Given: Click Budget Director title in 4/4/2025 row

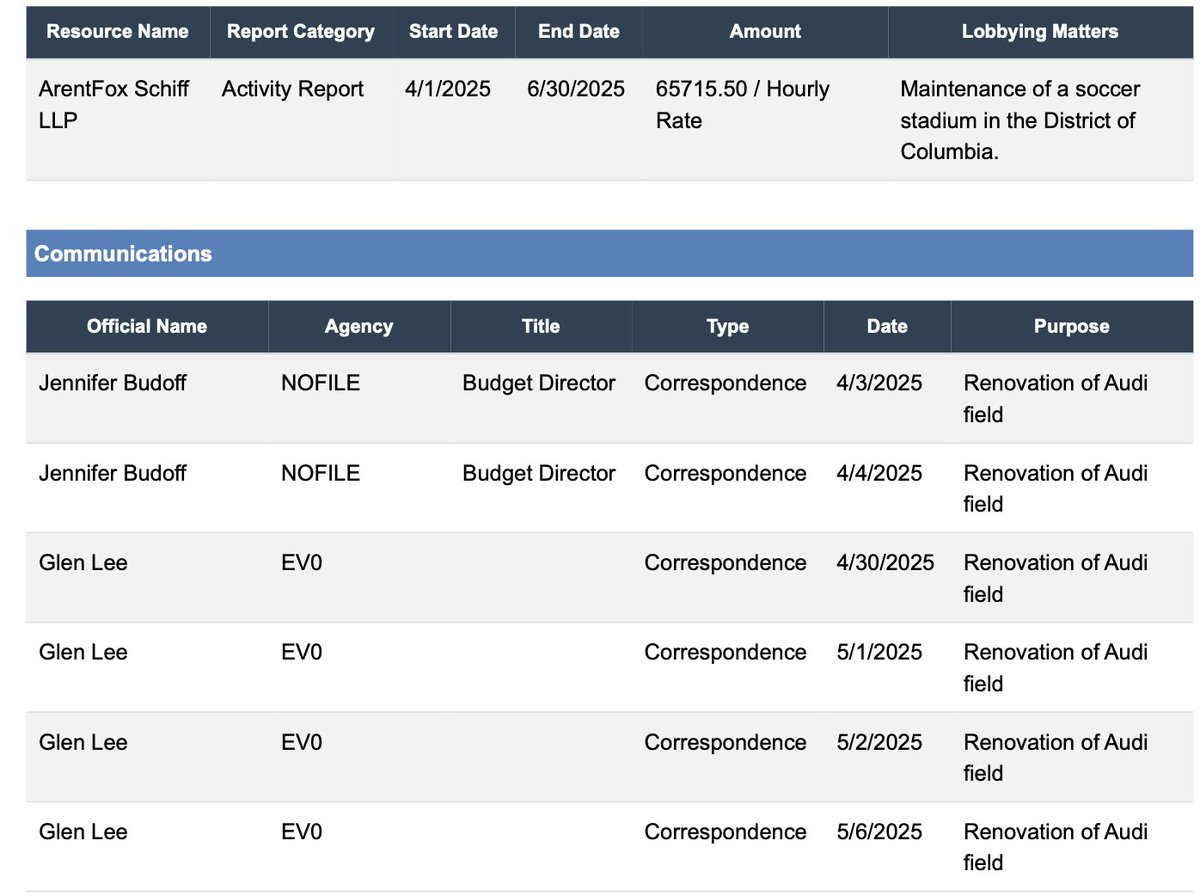Looking at the screenshot, I should click(x=539, y=473).
